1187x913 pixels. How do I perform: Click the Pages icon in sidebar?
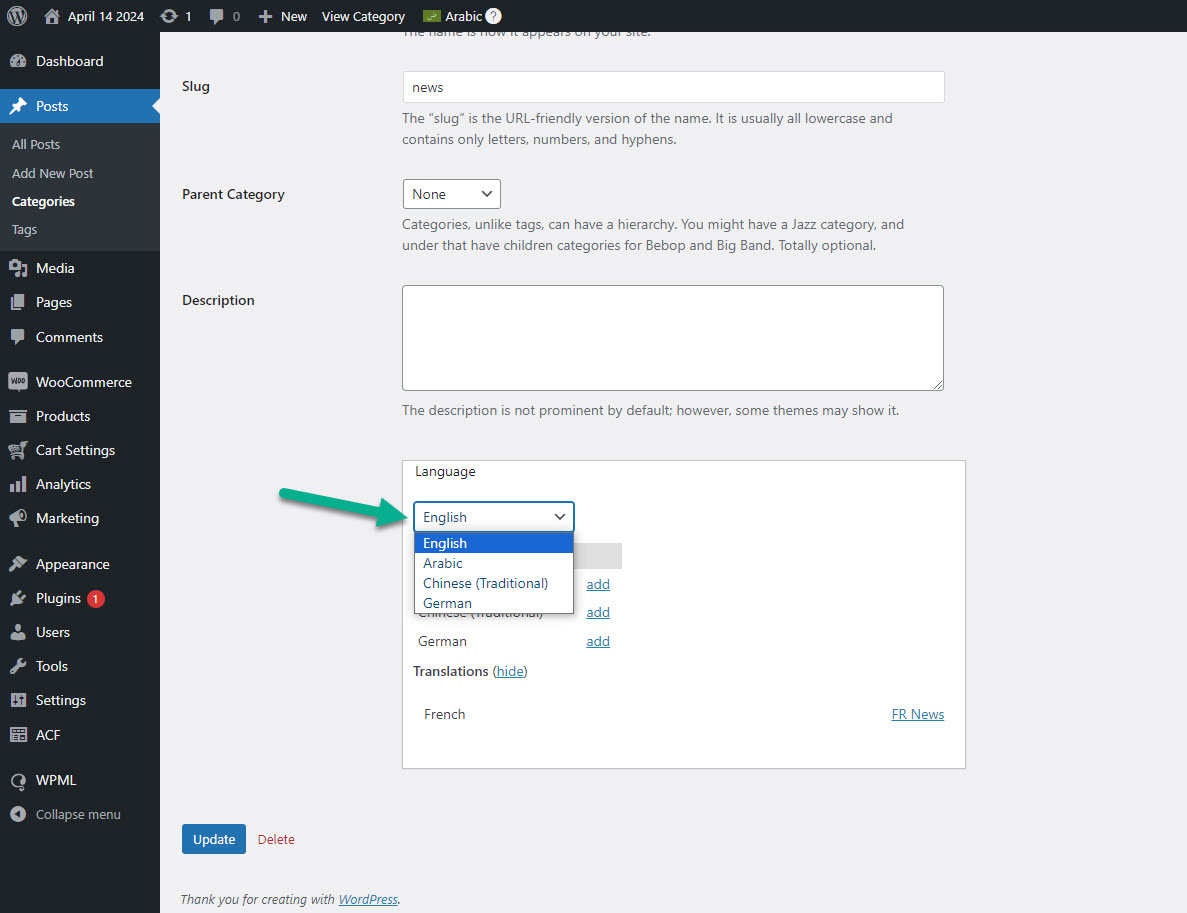pos(18,302)
